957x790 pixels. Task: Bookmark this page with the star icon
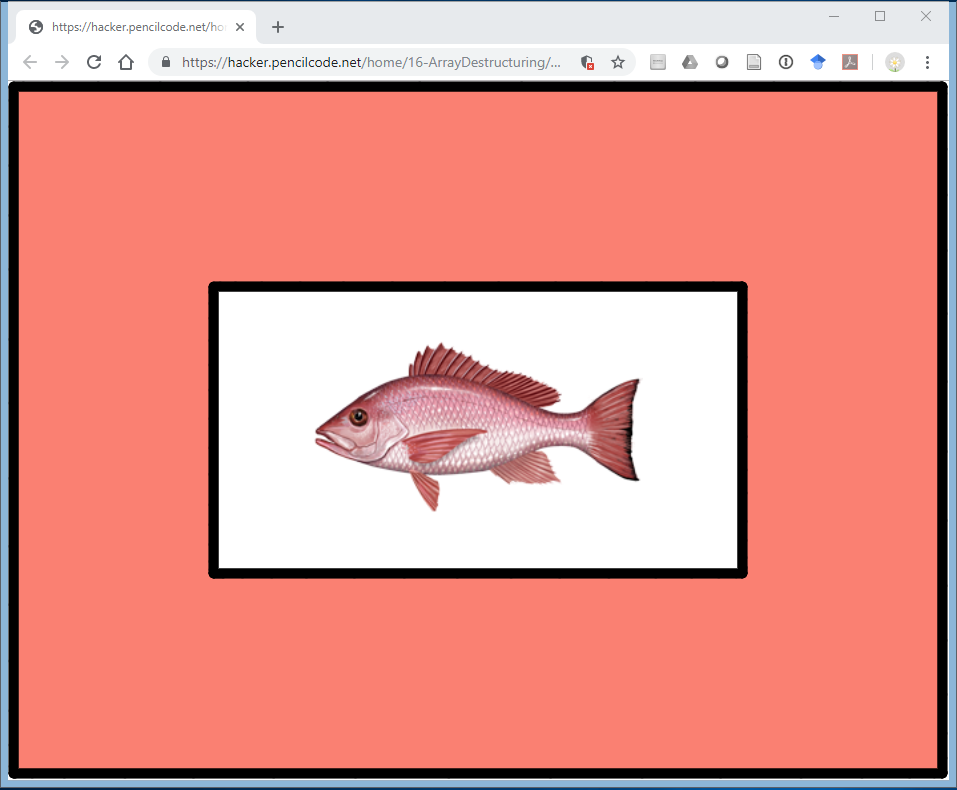[x=618, y=62]
